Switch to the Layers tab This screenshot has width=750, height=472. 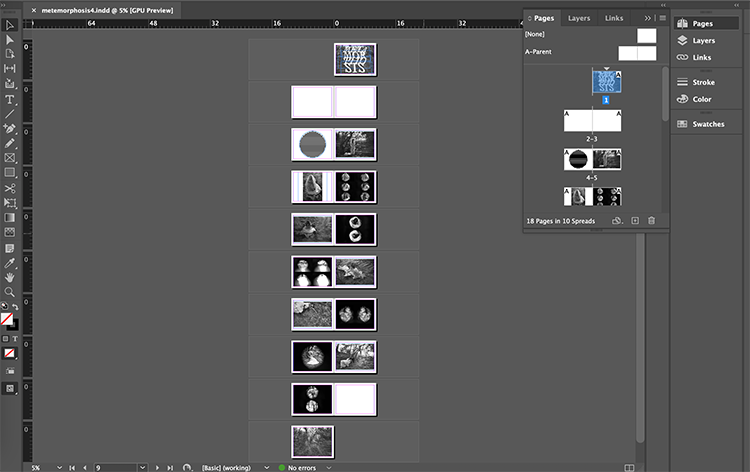tap(578, 18)
